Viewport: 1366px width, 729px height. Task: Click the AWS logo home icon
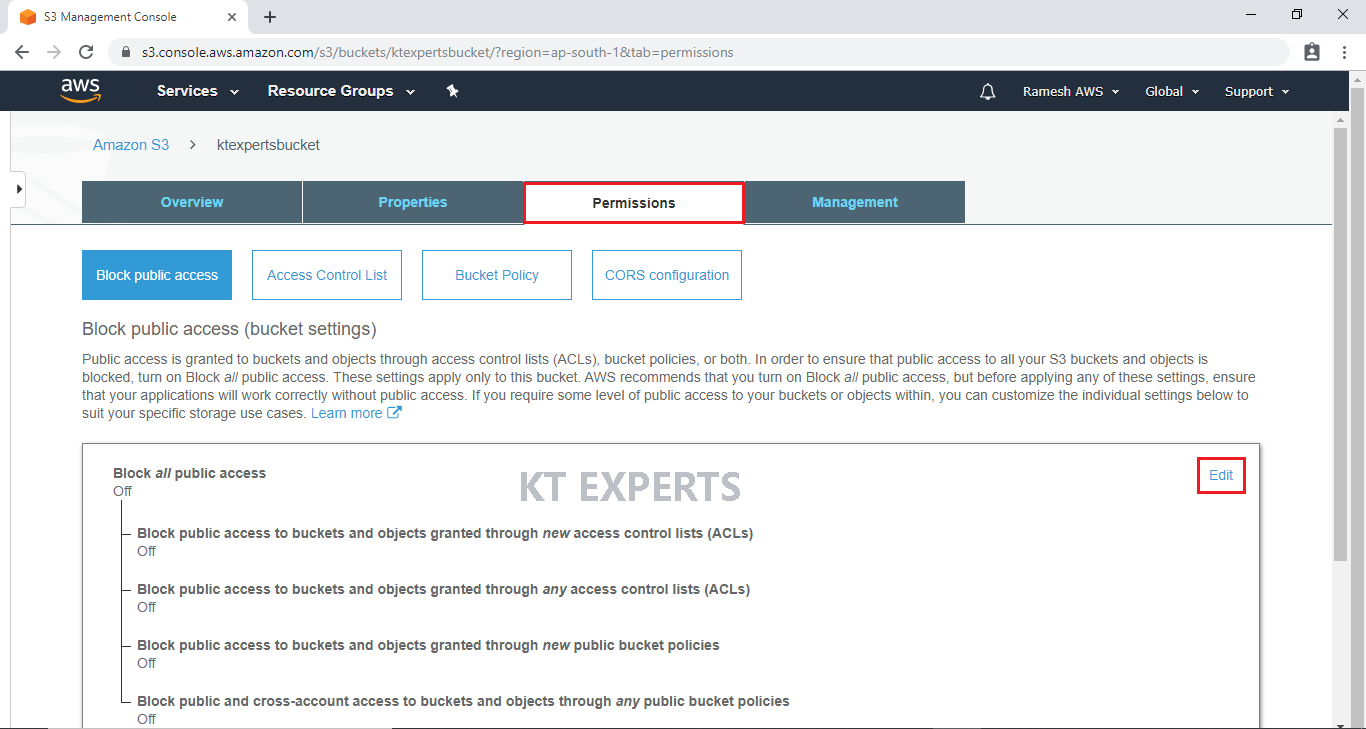(x=81, y=91)
